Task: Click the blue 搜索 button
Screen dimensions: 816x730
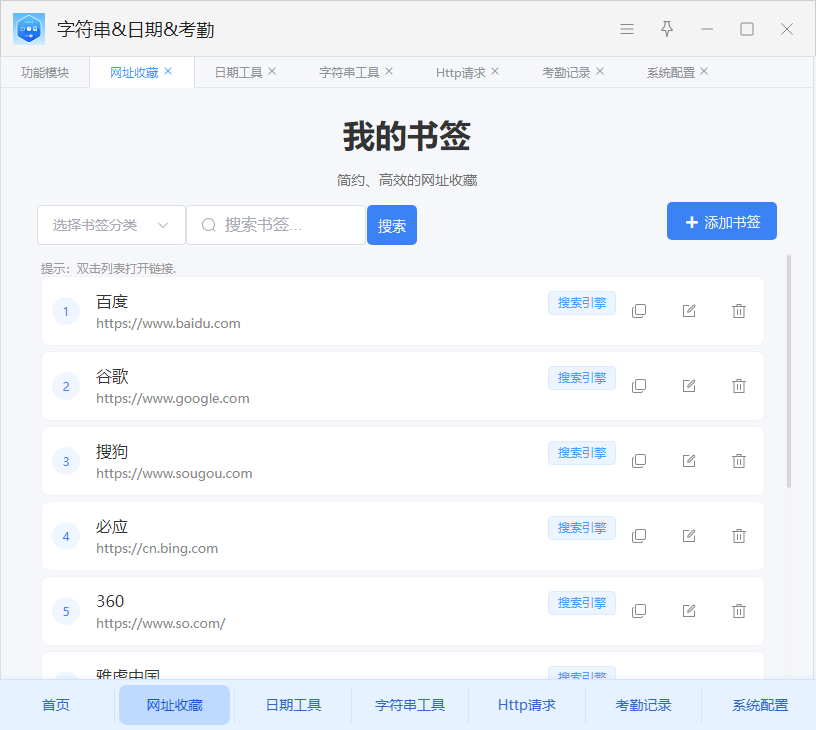Action: (x=392, y=225)
